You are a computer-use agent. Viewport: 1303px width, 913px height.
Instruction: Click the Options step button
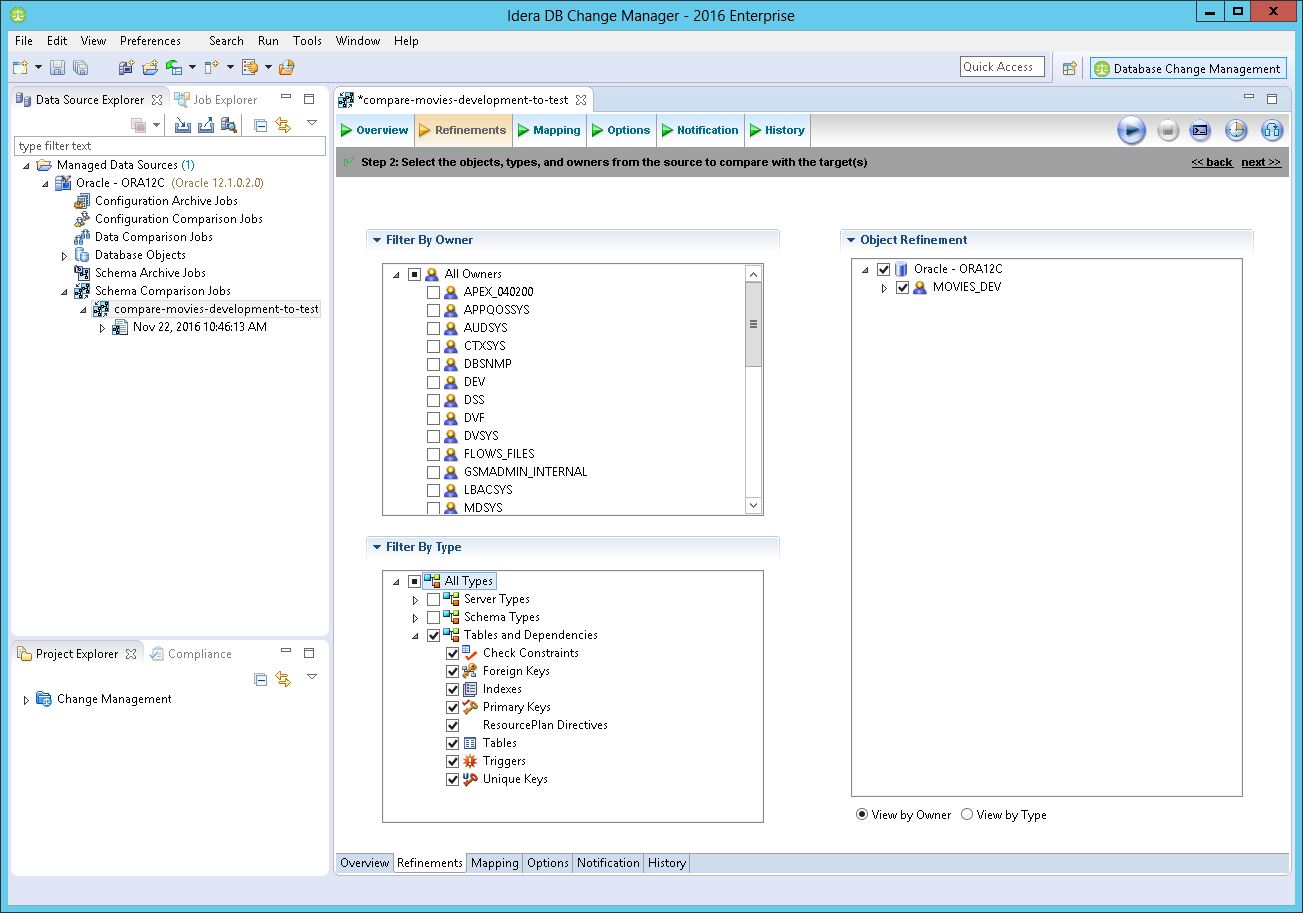pyautogui.click(x=620, y=130)
